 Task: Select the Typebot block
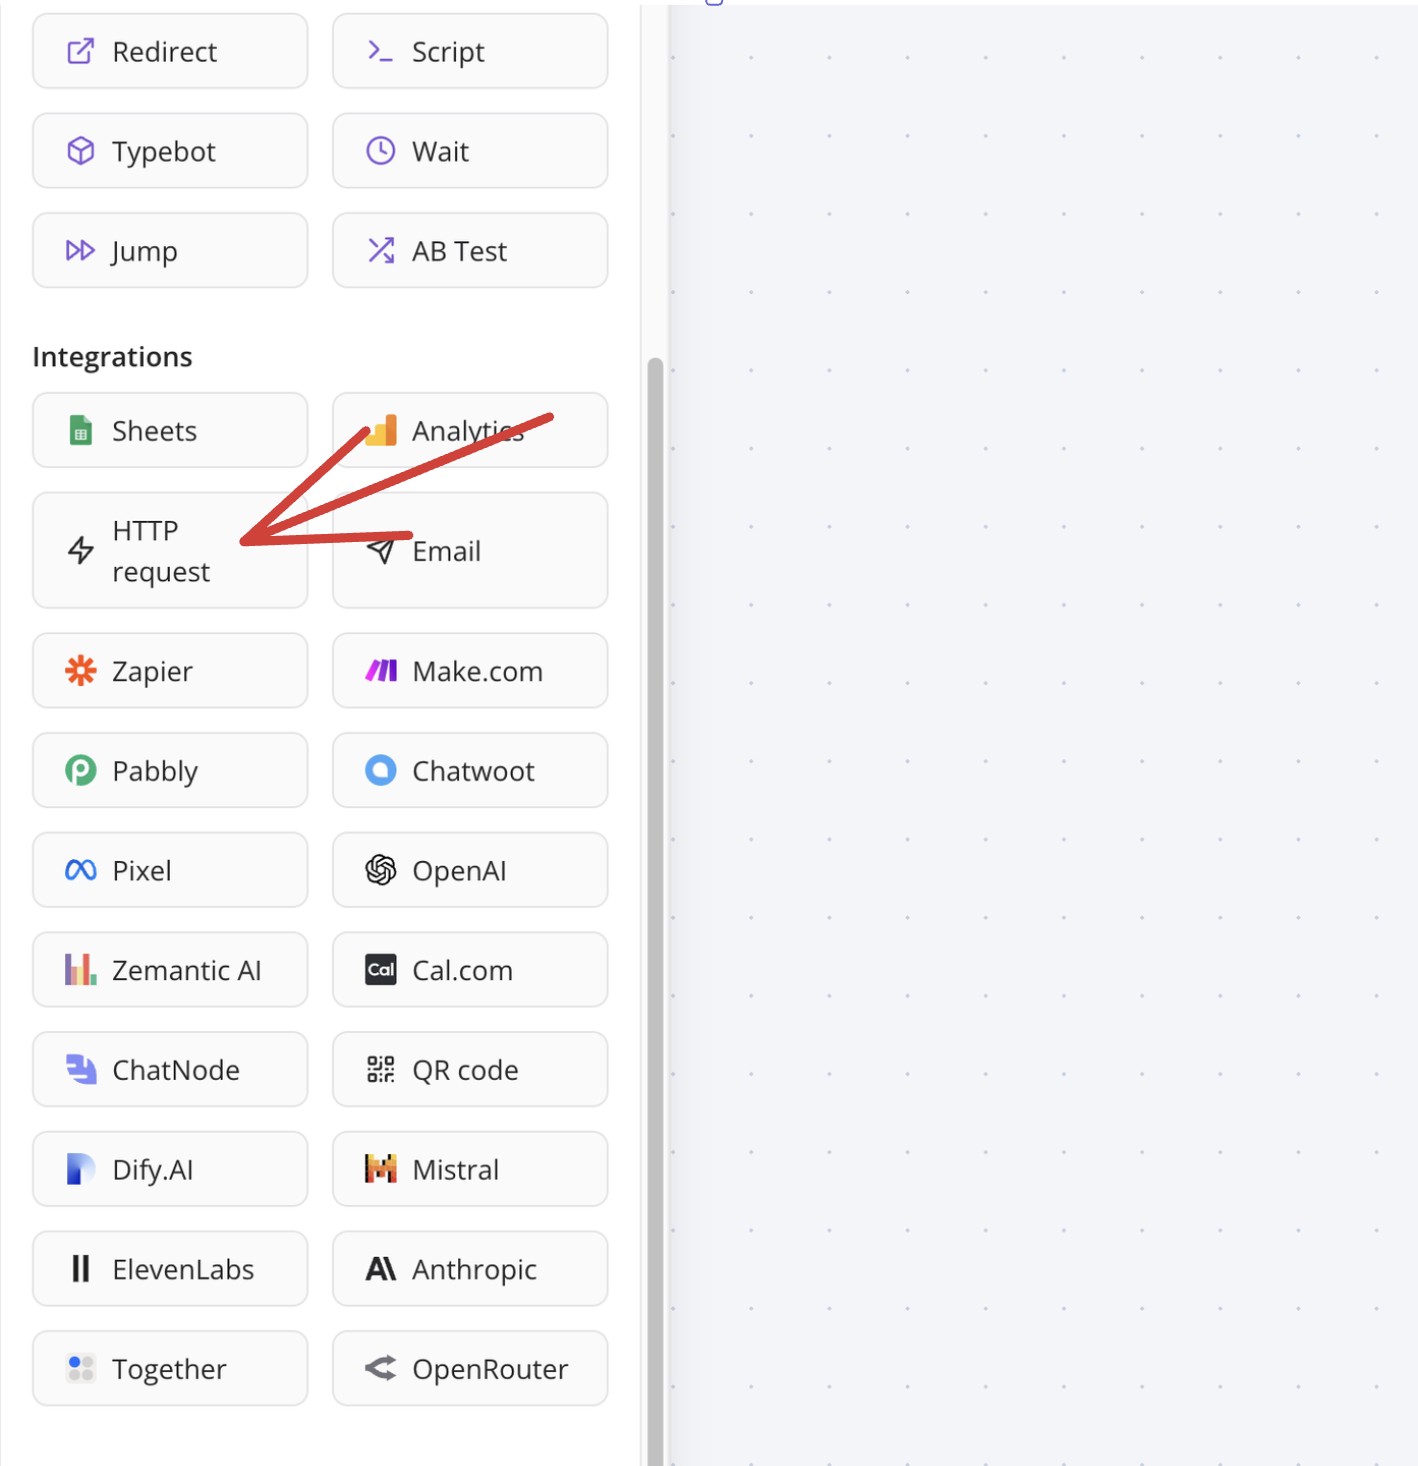point(170,151)
